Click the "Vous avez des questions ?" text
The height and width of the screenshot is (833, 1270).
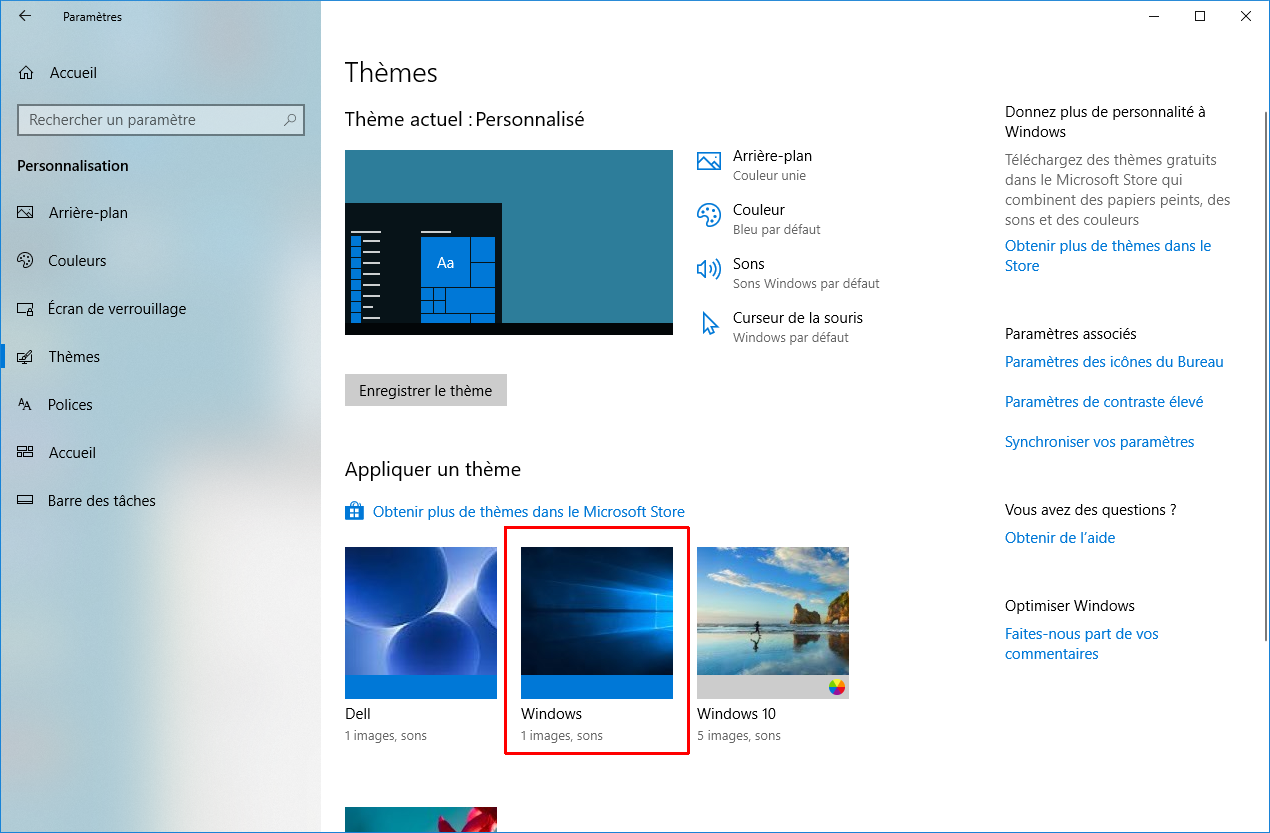(x=1091, y=510)
